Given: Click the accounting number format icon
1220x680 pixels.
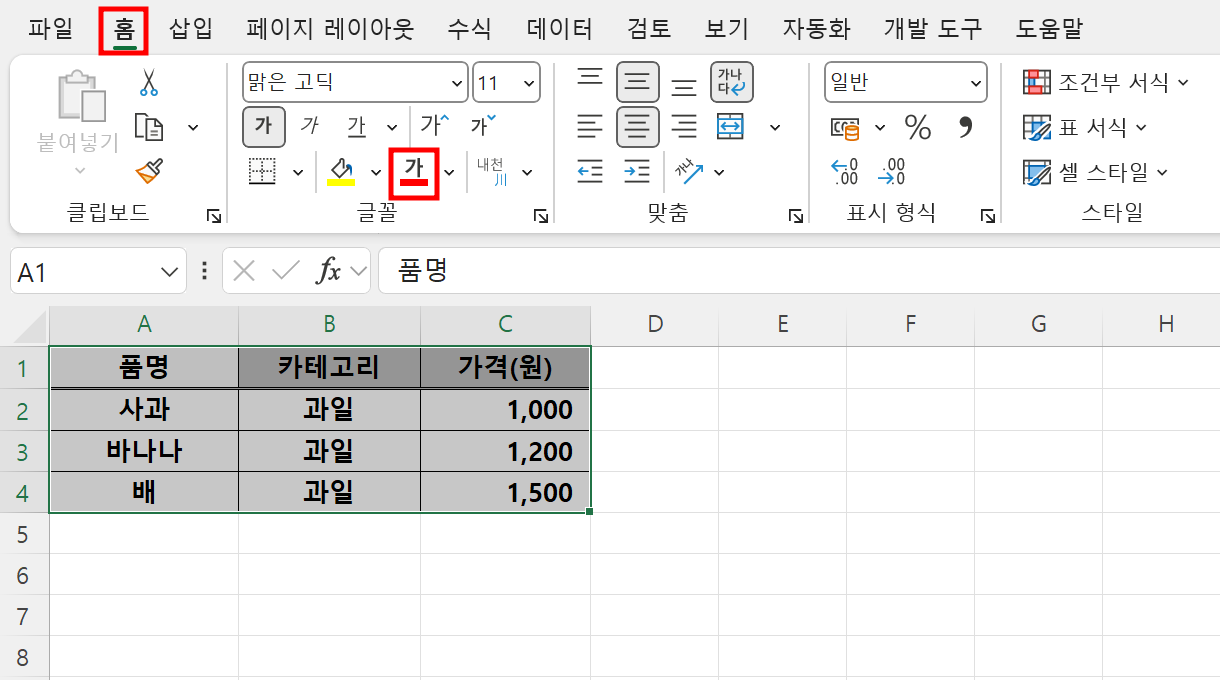Looking at the screenshot, I should click(x=846, y=128).
